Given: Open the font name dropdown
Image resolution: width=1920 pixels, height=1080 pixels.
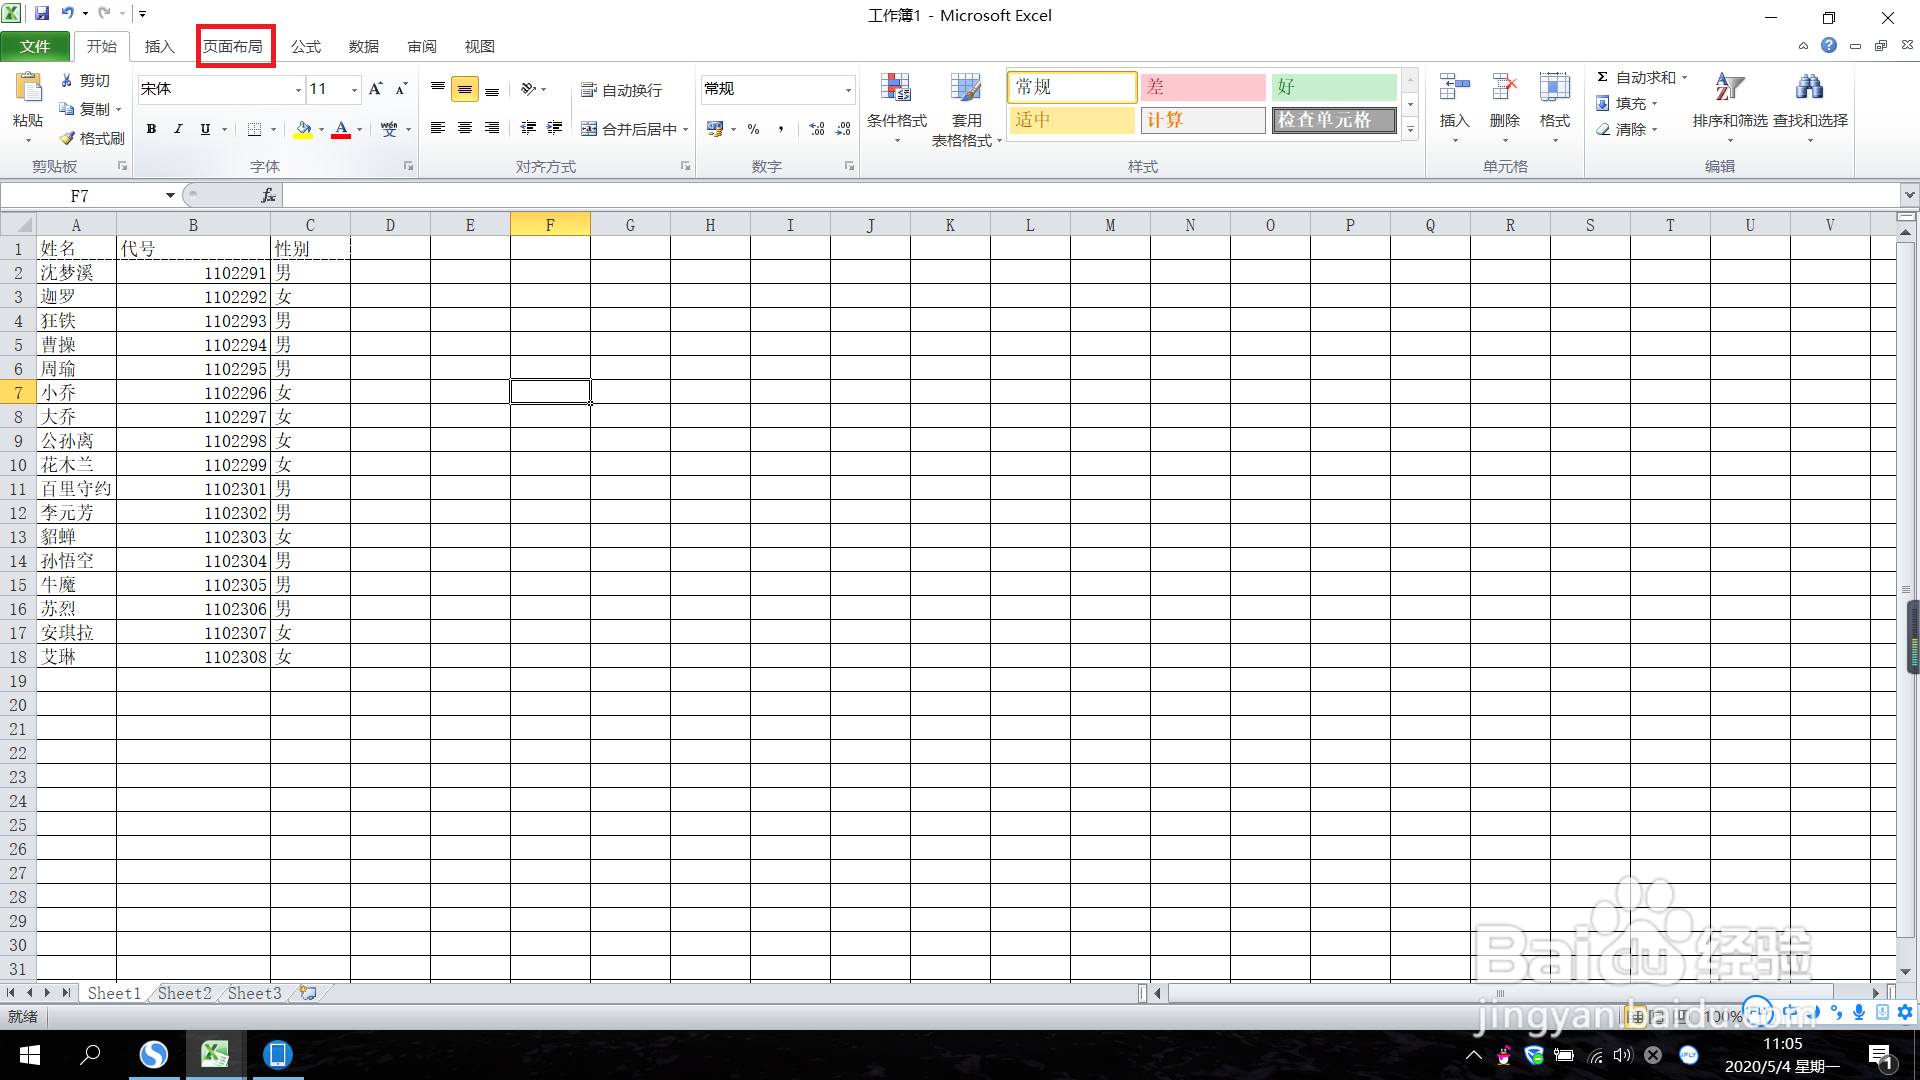Looking at the screenshot, I should pos(298,90).
